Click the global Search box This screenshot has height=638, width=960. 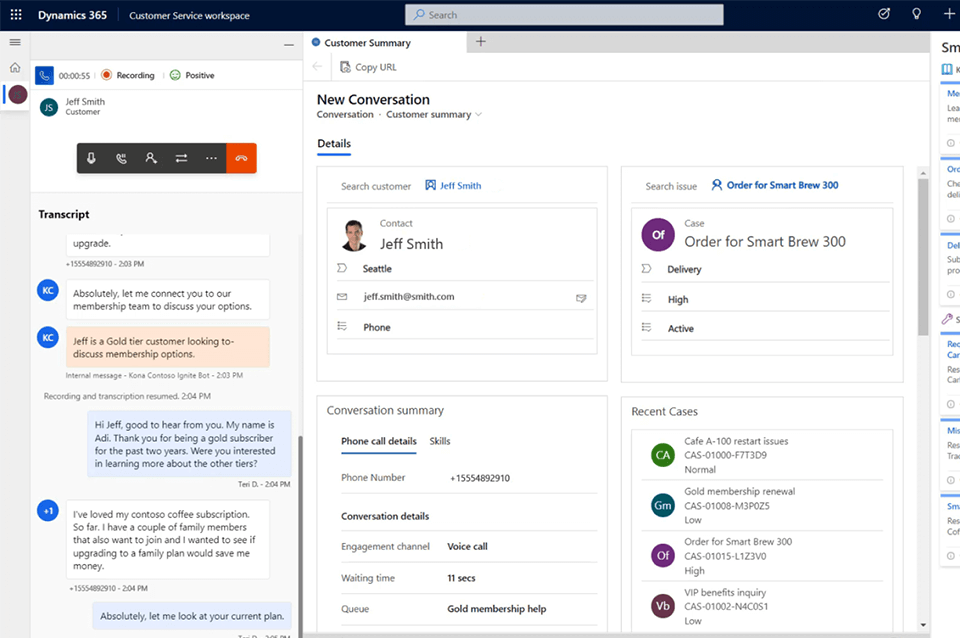[x=564, y=15]
